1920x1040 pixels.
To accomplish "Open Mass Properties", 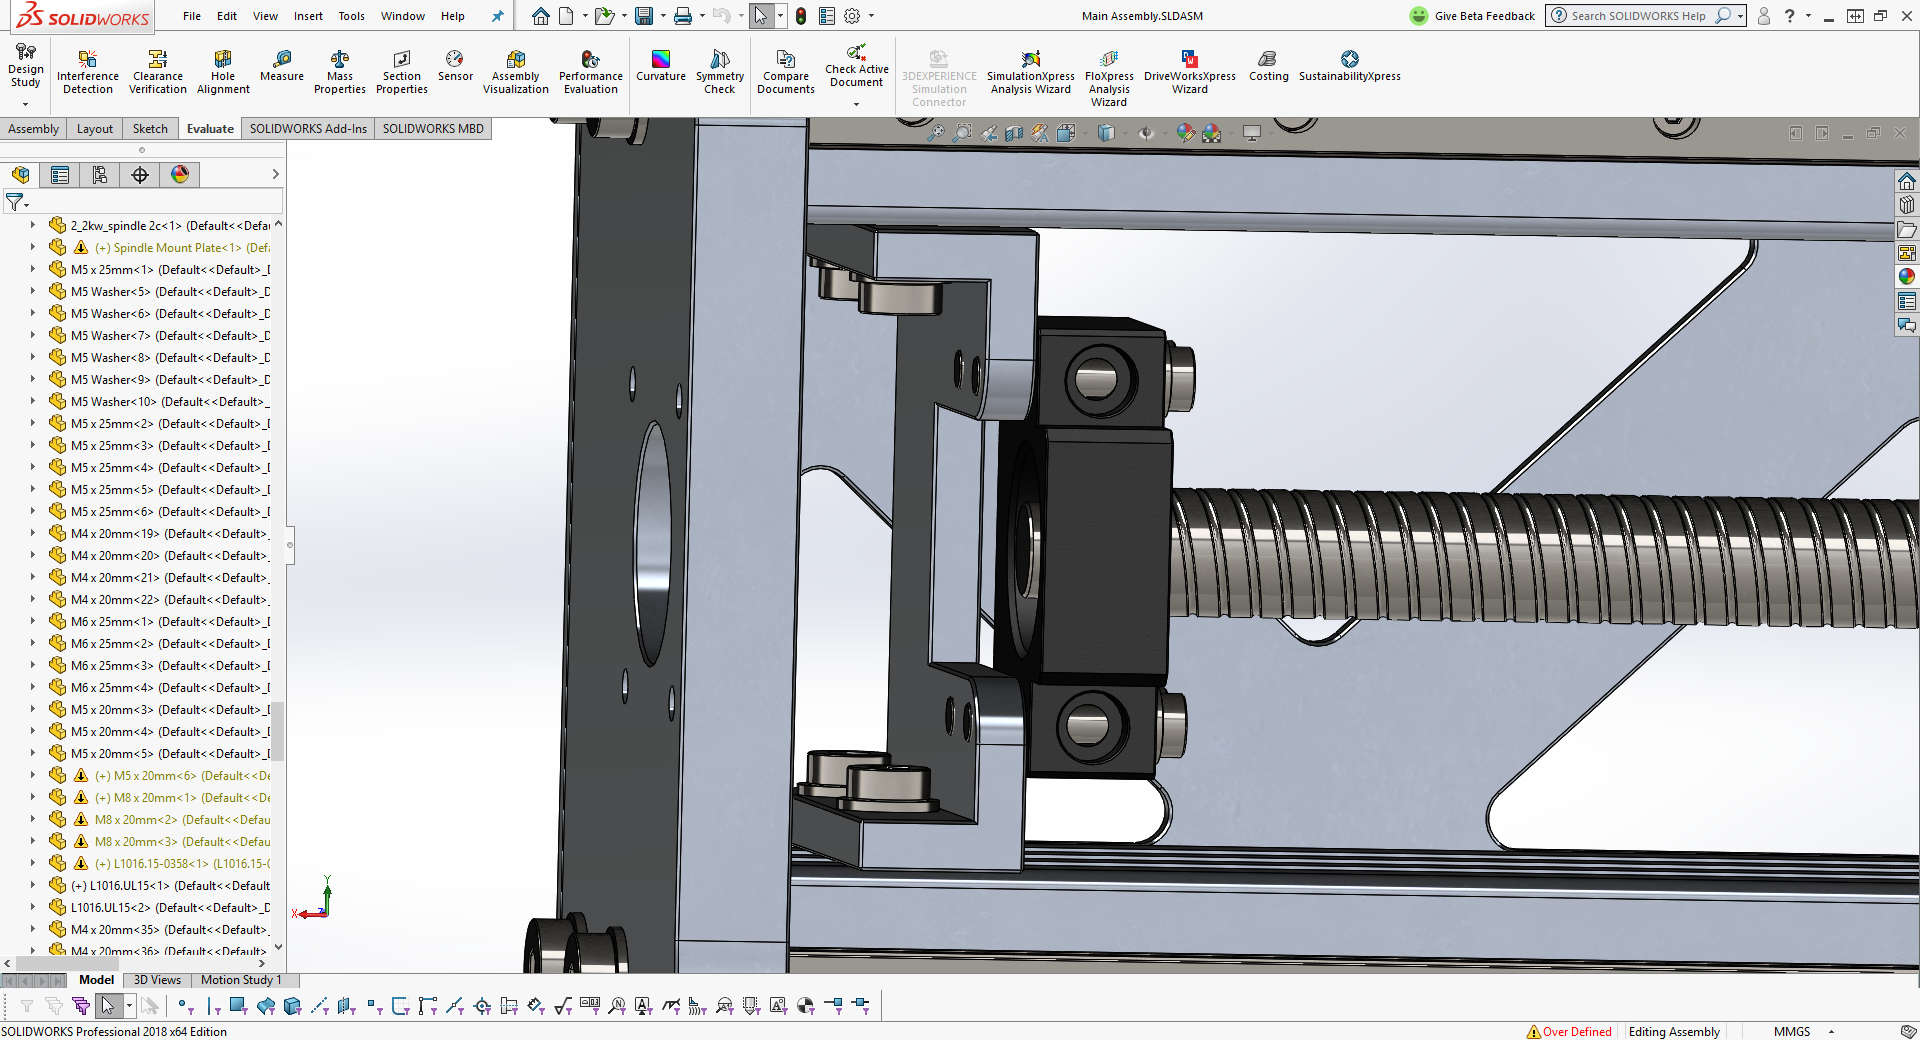I will pos(339,72).
